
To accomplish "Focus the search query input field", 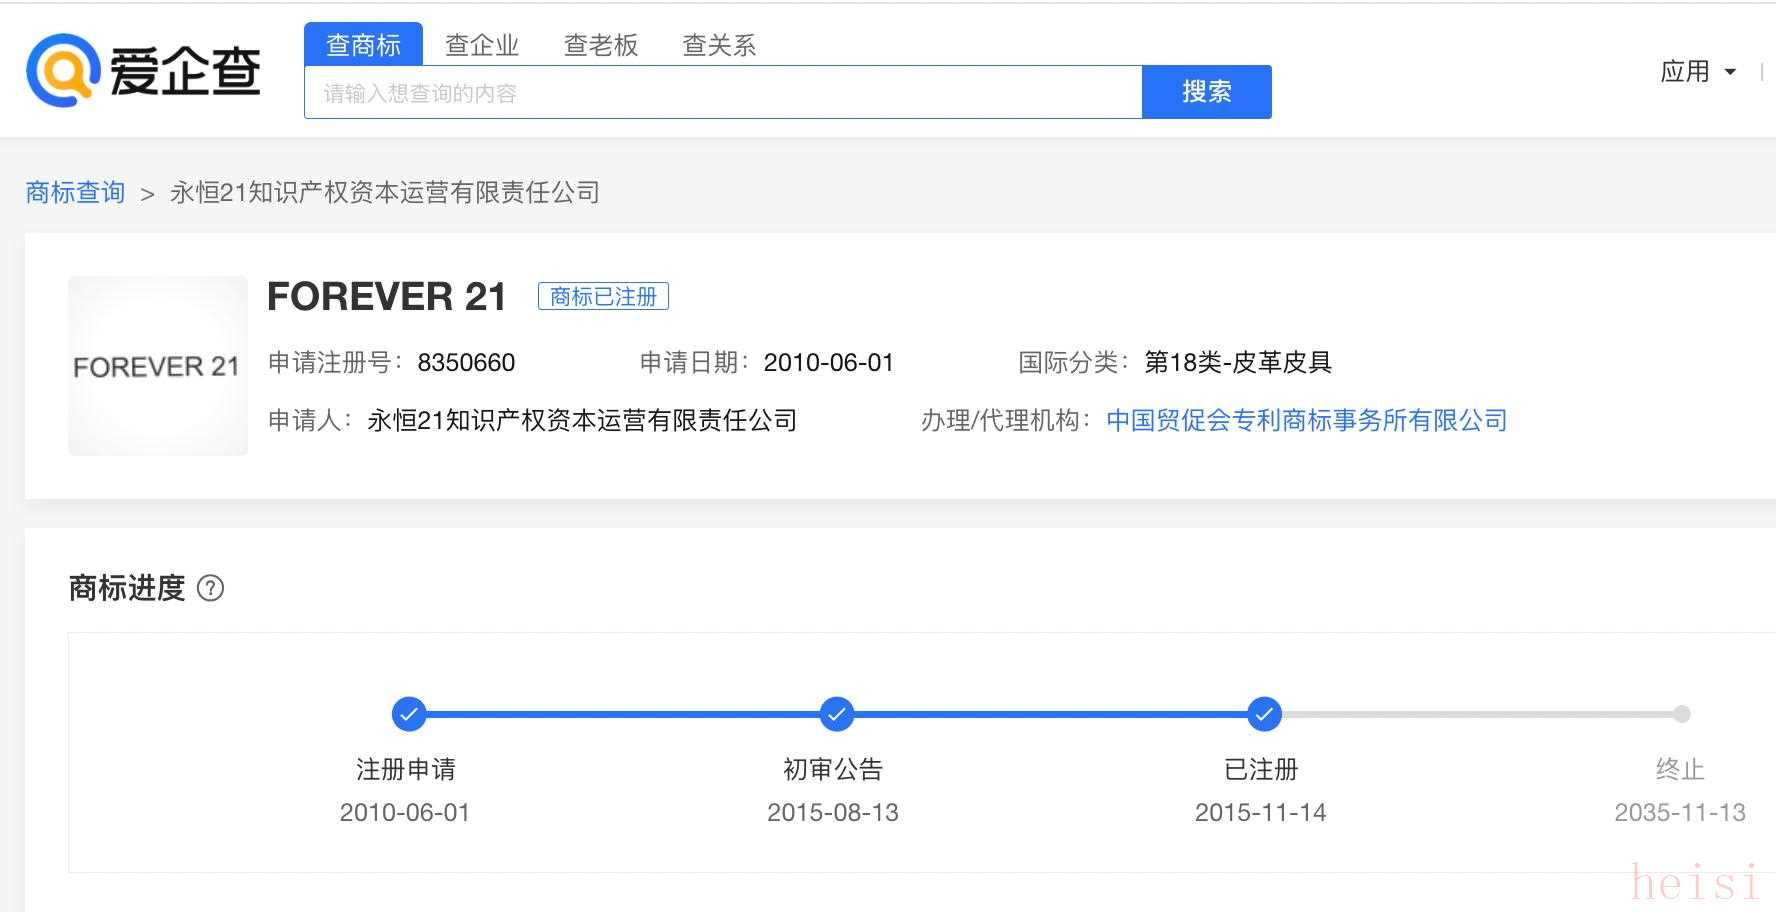I will pos(723,92).
